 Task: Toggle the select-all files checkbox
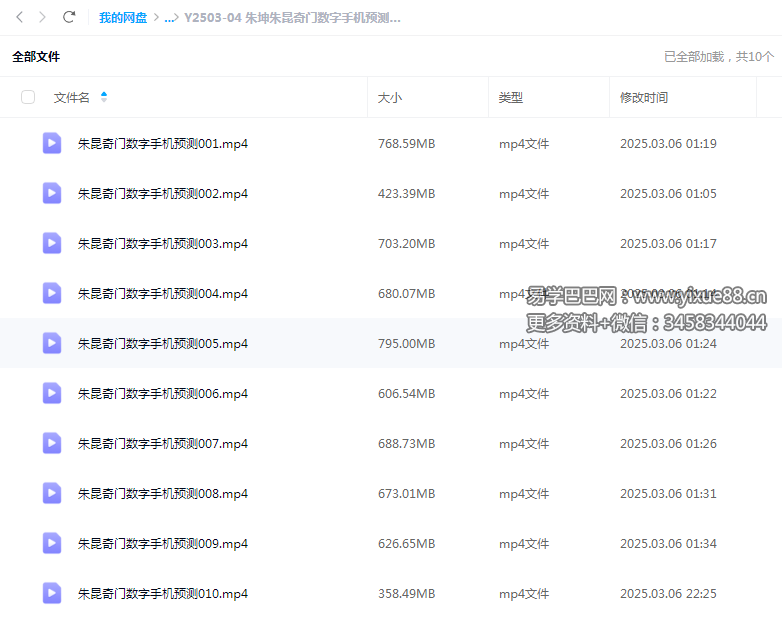[28, 97]
